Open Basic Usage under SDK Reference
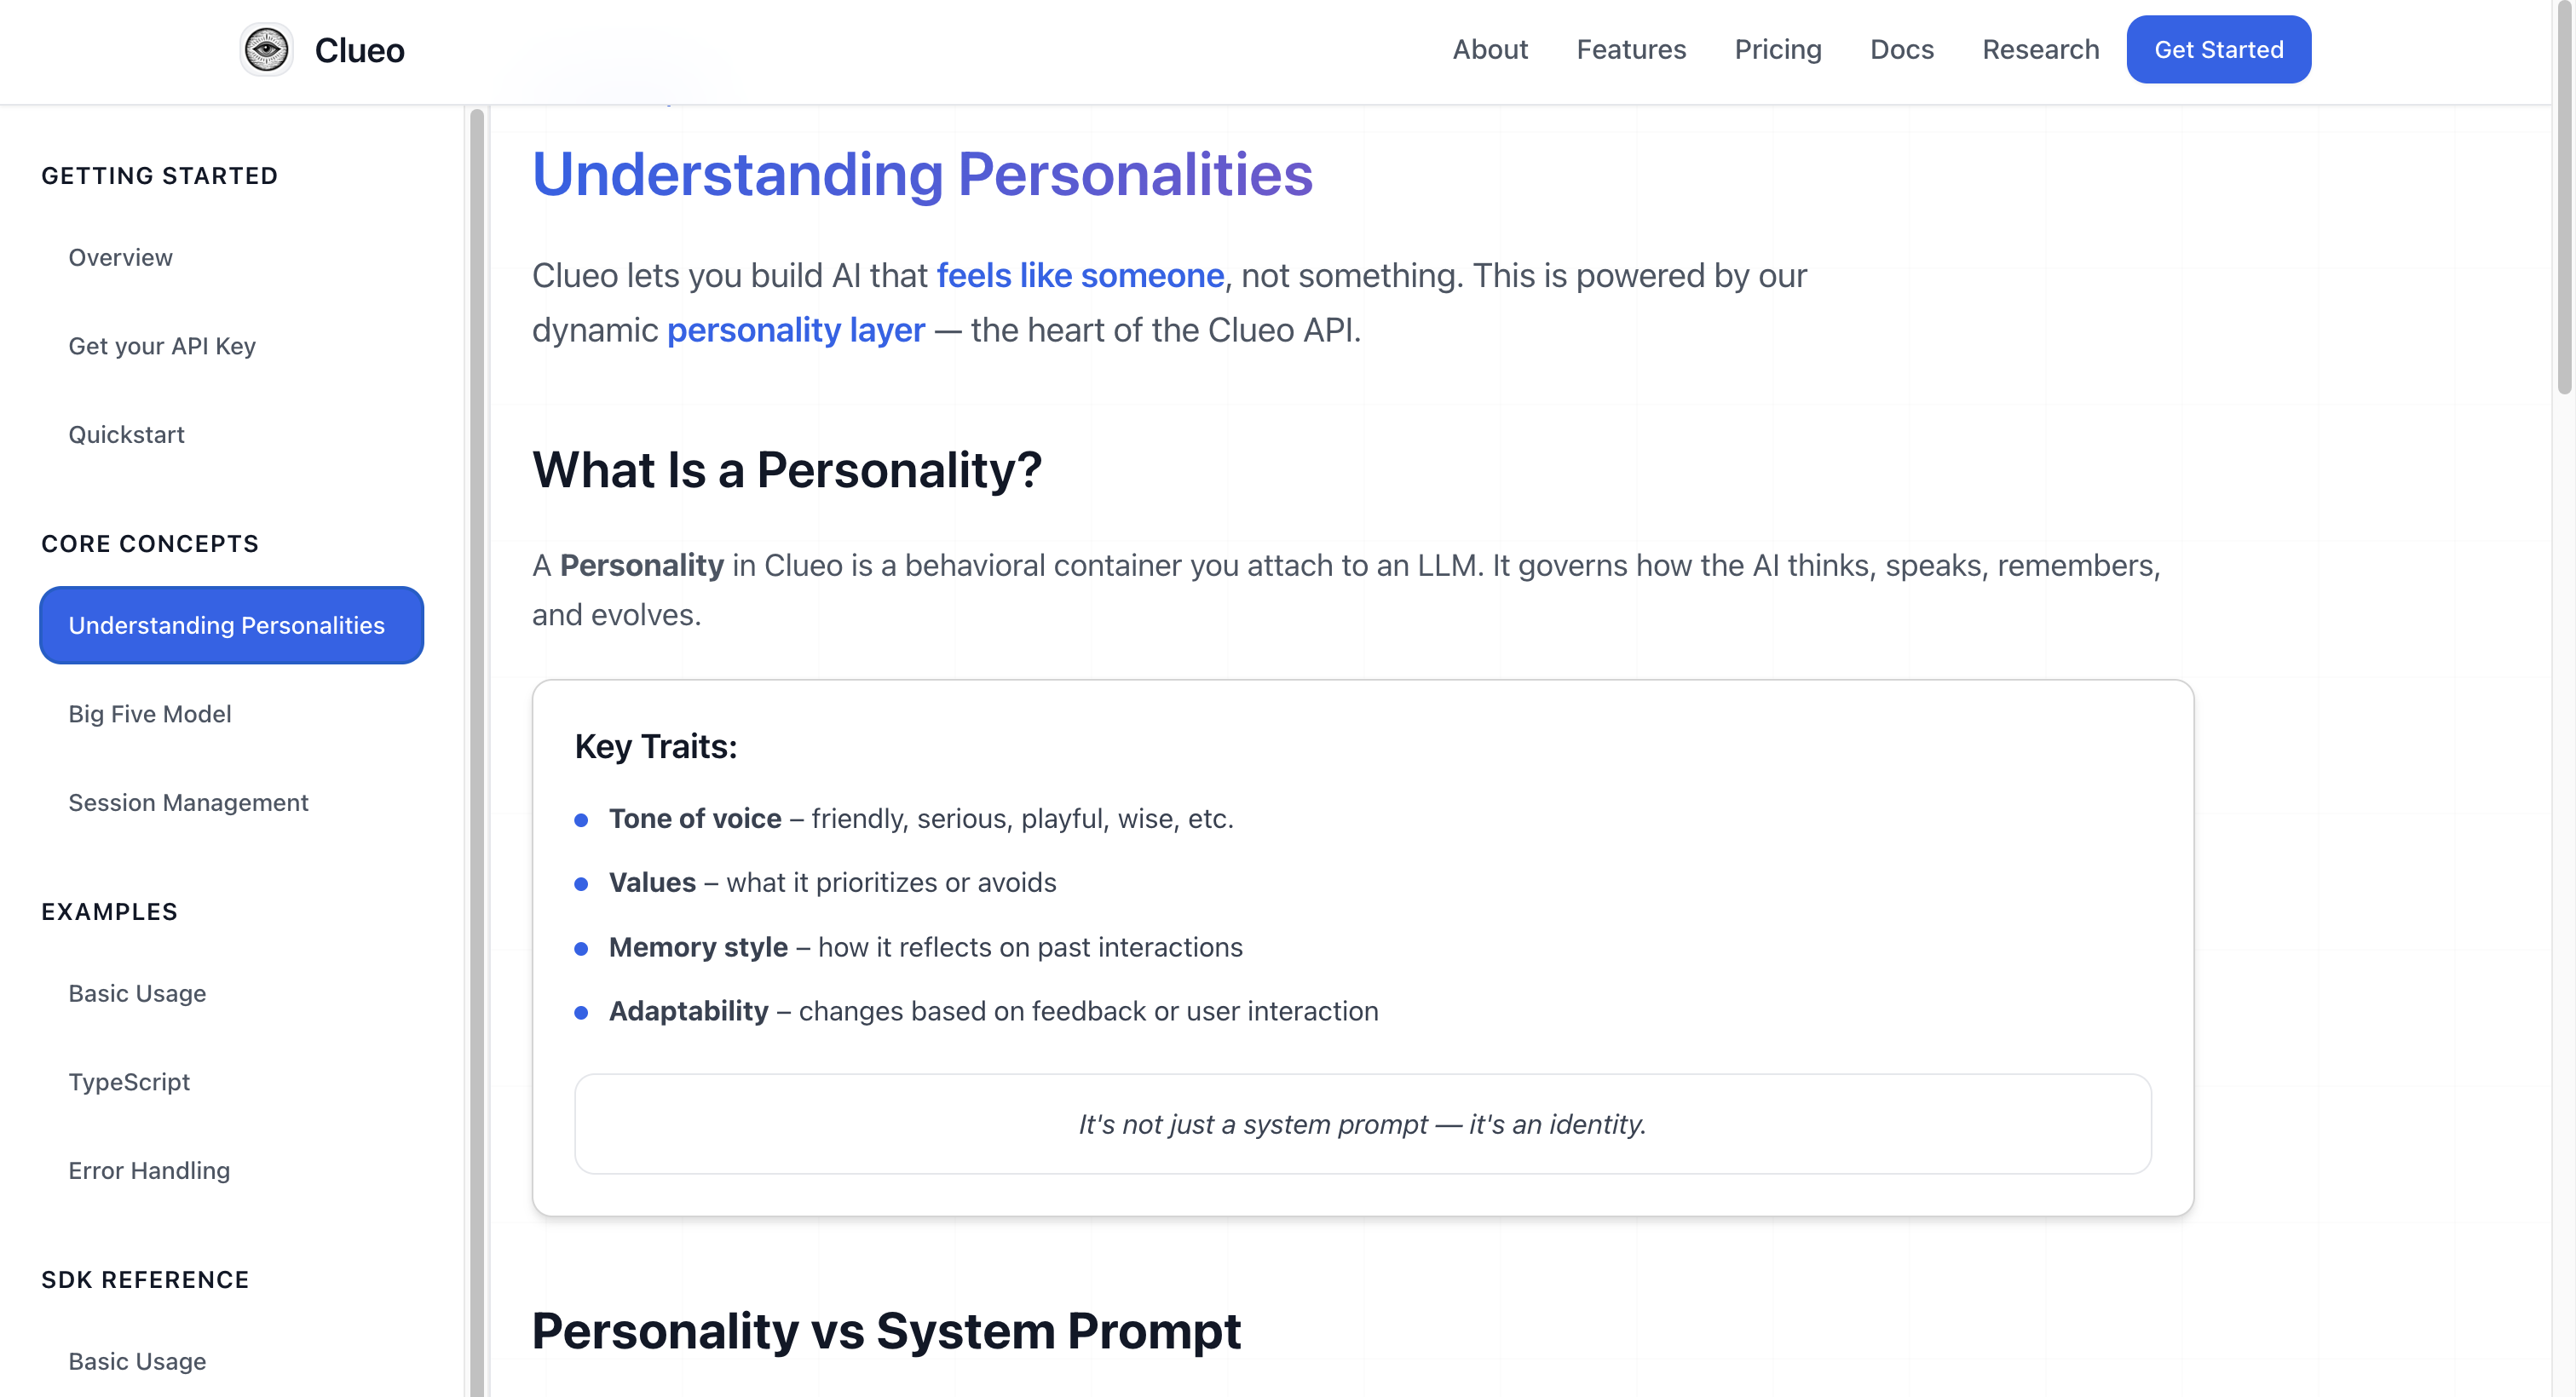The height and width of the screenshot is (1397, 2576). [x=137, y=1362]
